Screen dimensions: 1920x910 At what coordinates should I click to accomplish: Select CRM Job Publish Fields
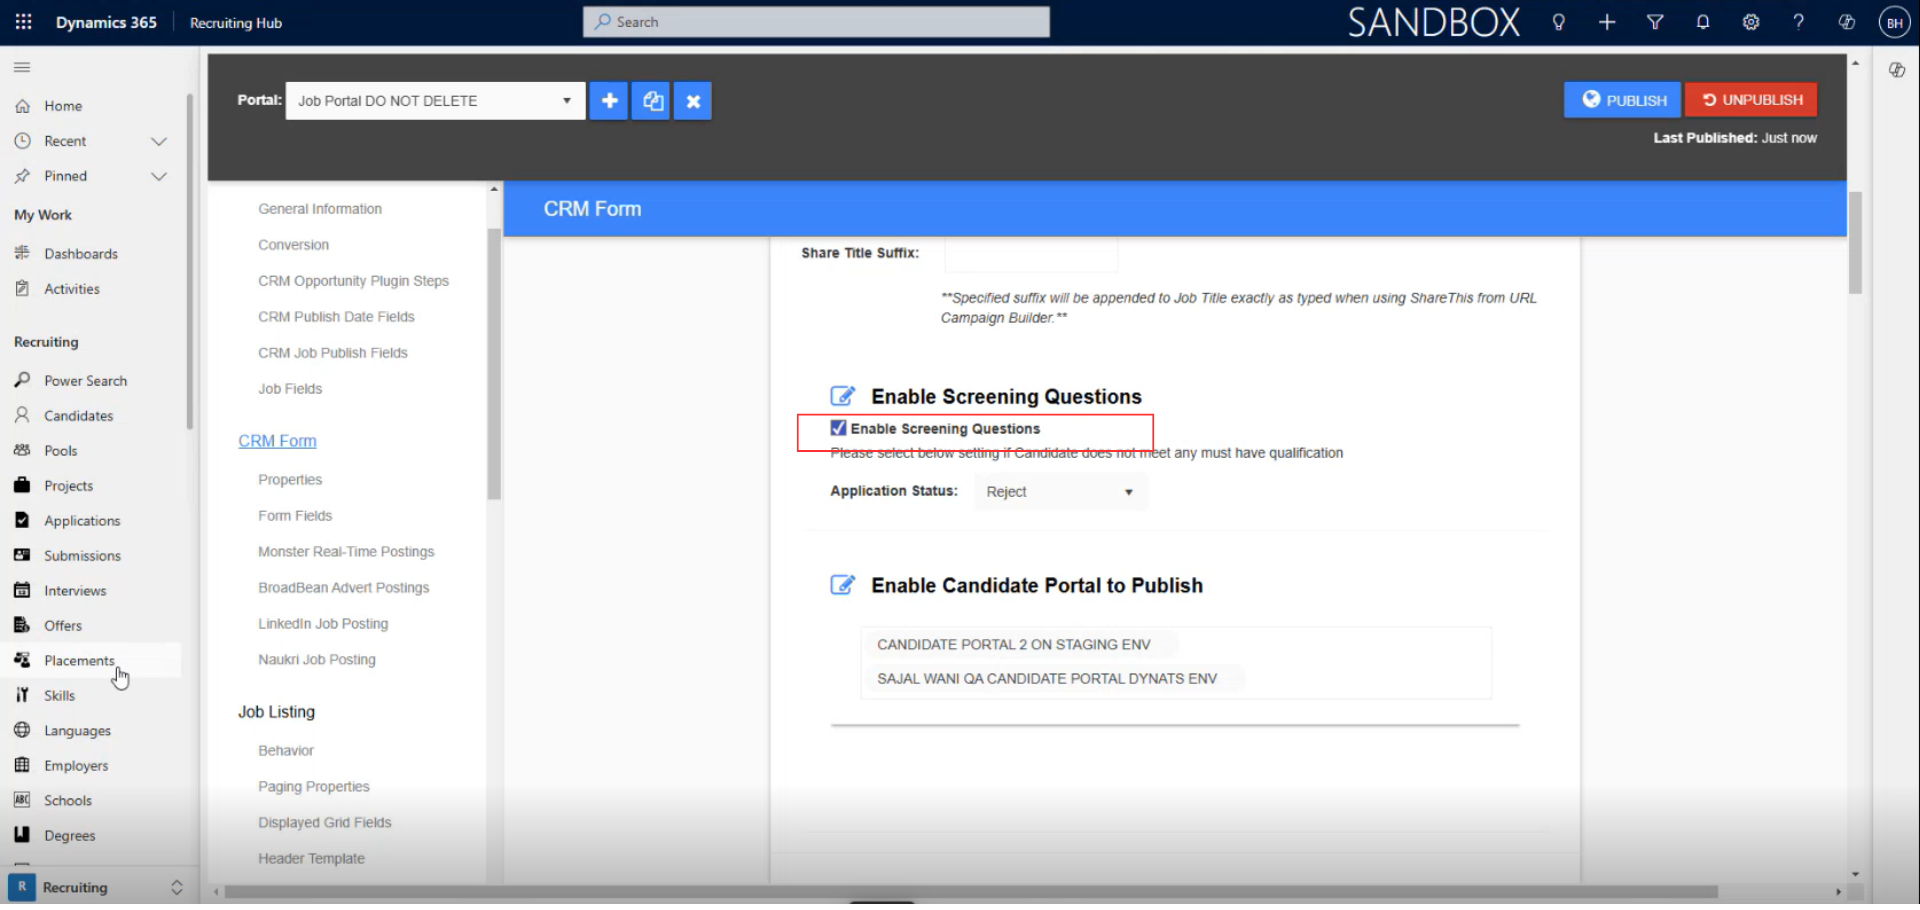(x=333, y=353)
